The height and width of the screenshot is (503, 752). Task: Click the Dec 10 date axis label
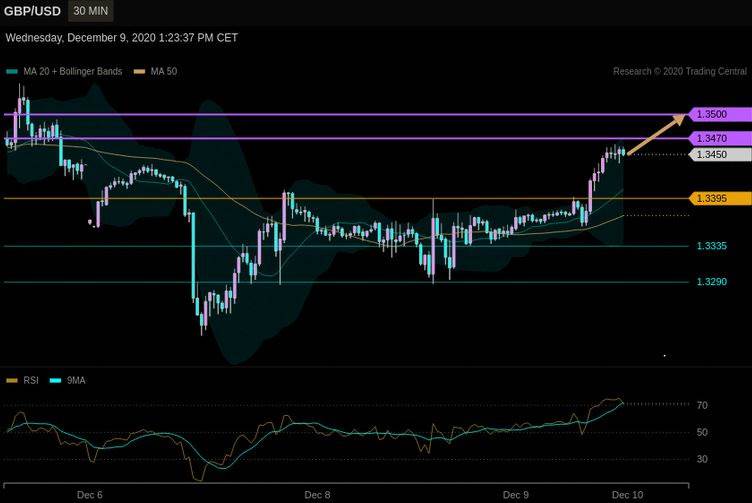627,494
